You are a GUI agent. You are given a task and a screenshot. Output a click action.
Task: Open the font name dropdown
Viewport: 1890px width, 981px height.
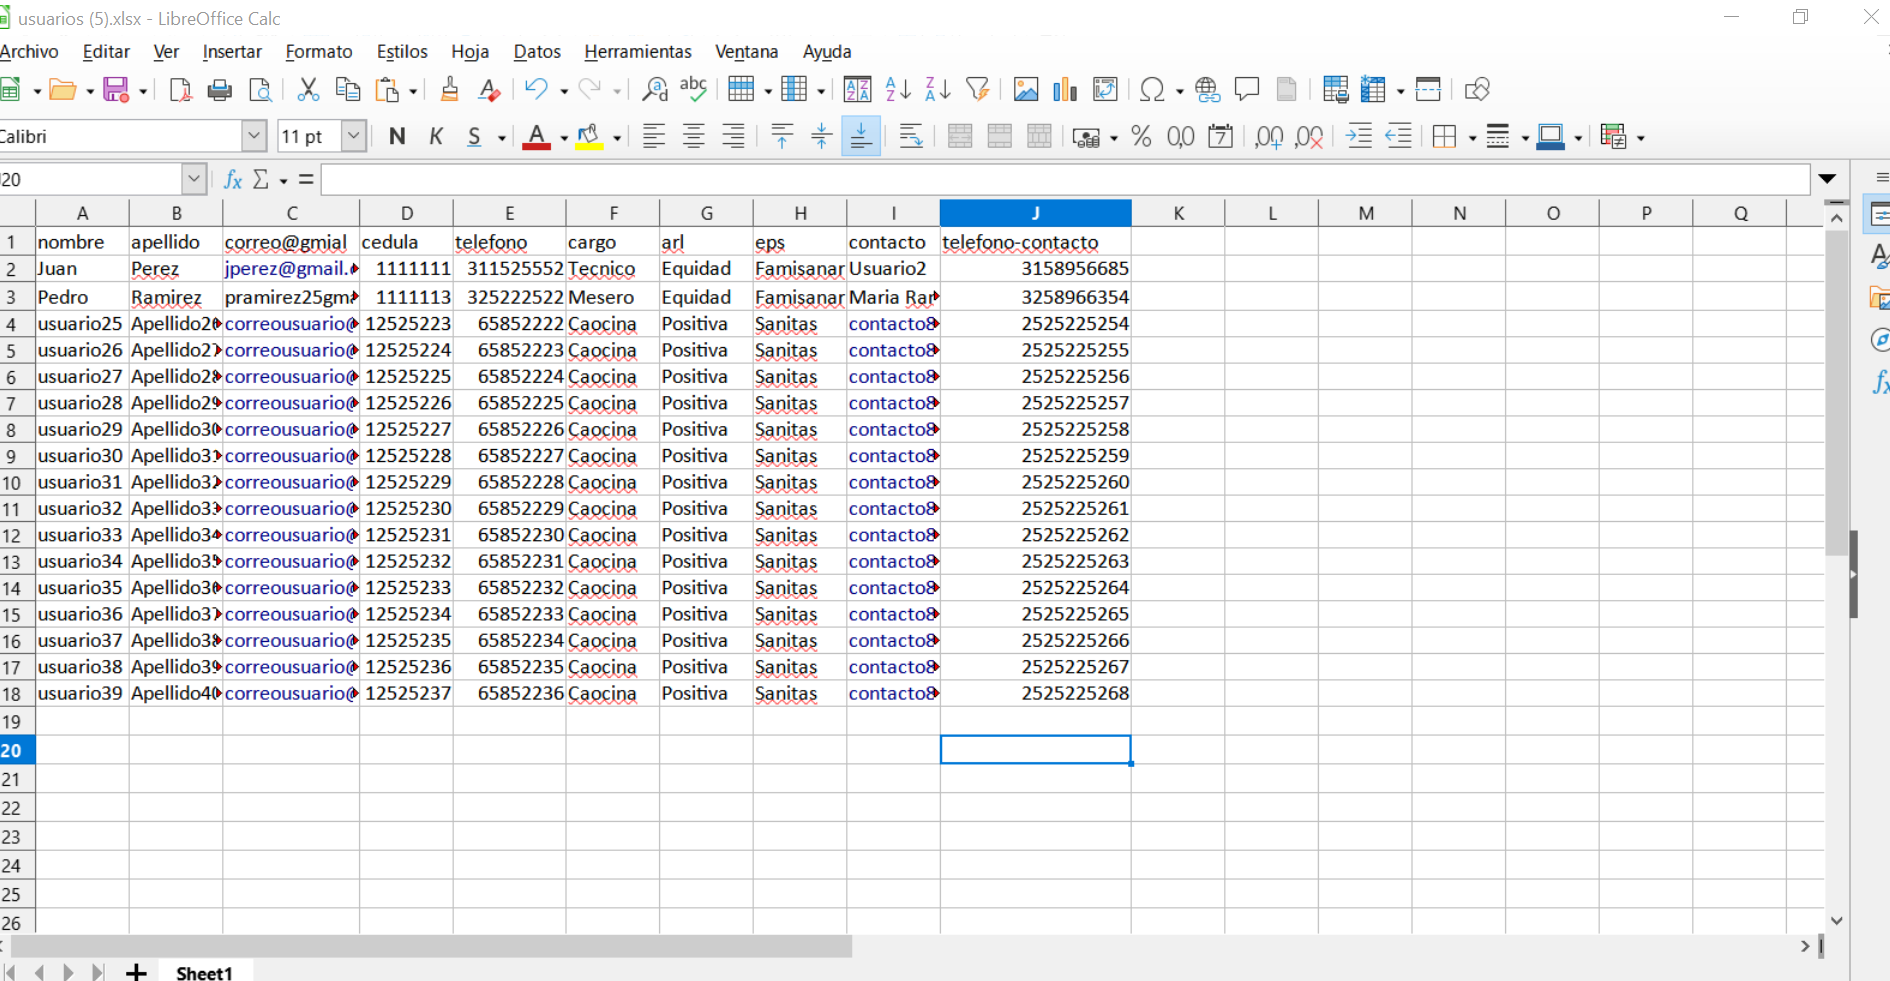pos(254,136)
